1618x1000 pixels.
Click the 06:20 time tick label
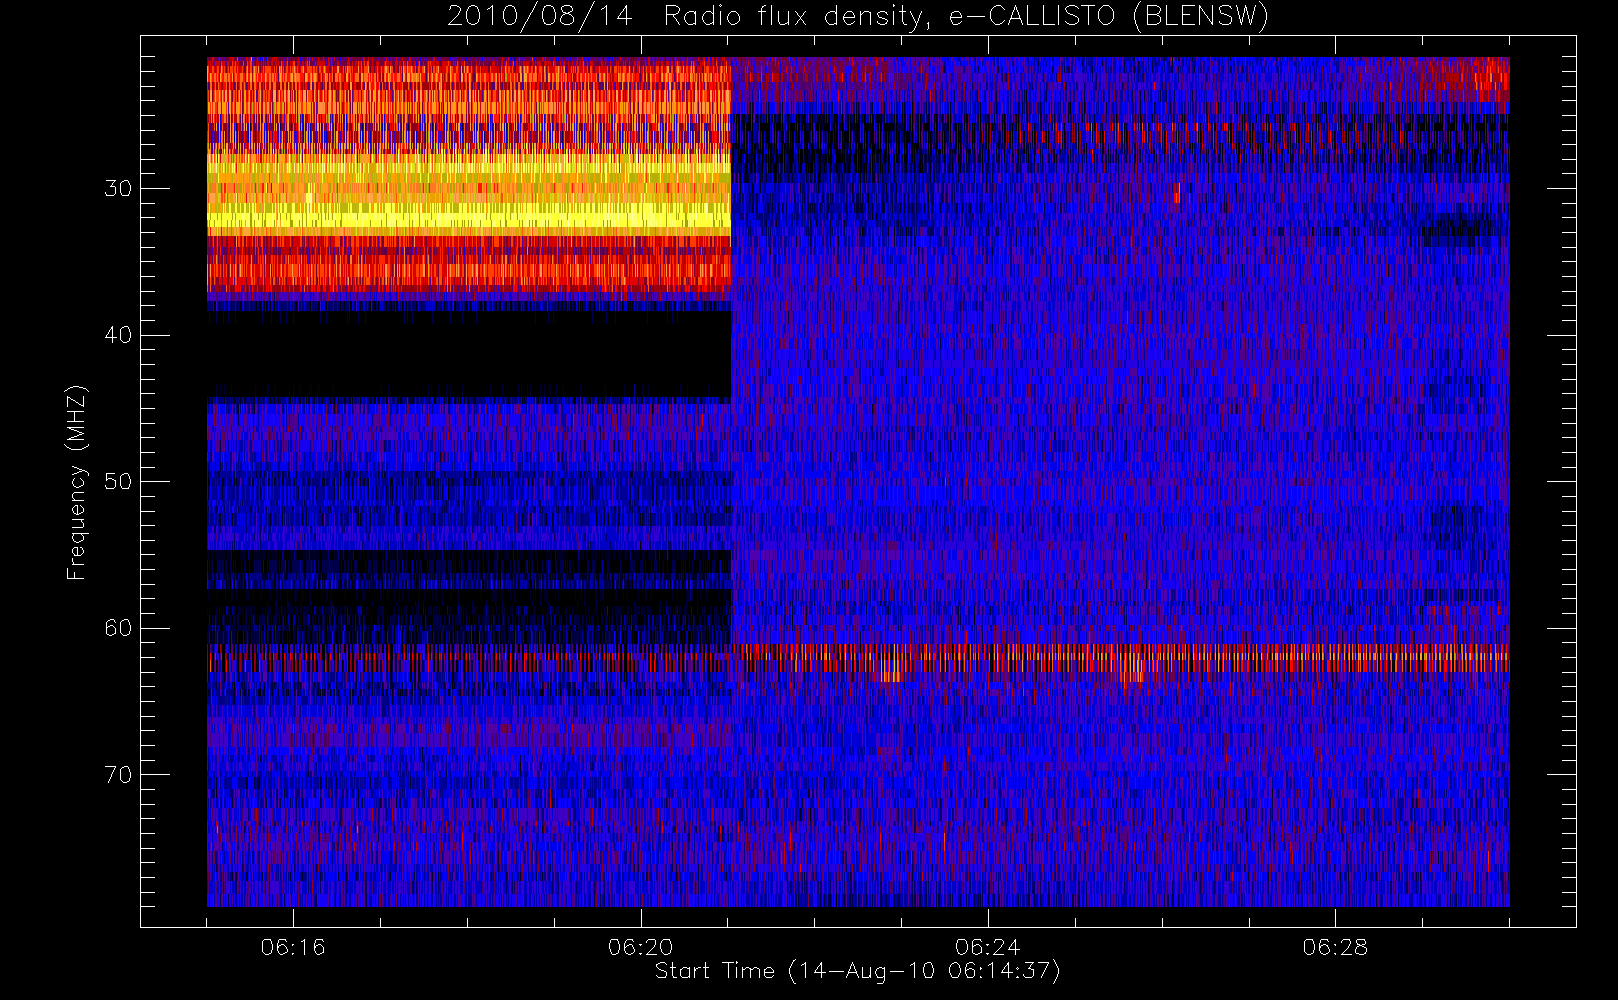click(x=641, y=947)
